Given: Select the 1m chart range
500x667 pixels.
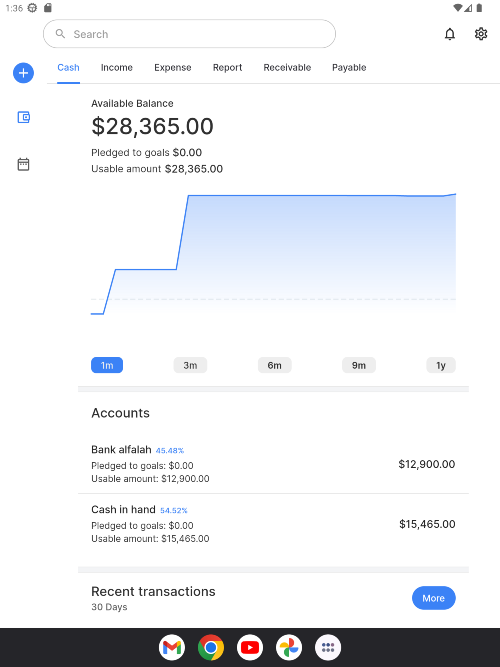Looking at the screenshot, I should pyautogui.click(x=107, y=365).
